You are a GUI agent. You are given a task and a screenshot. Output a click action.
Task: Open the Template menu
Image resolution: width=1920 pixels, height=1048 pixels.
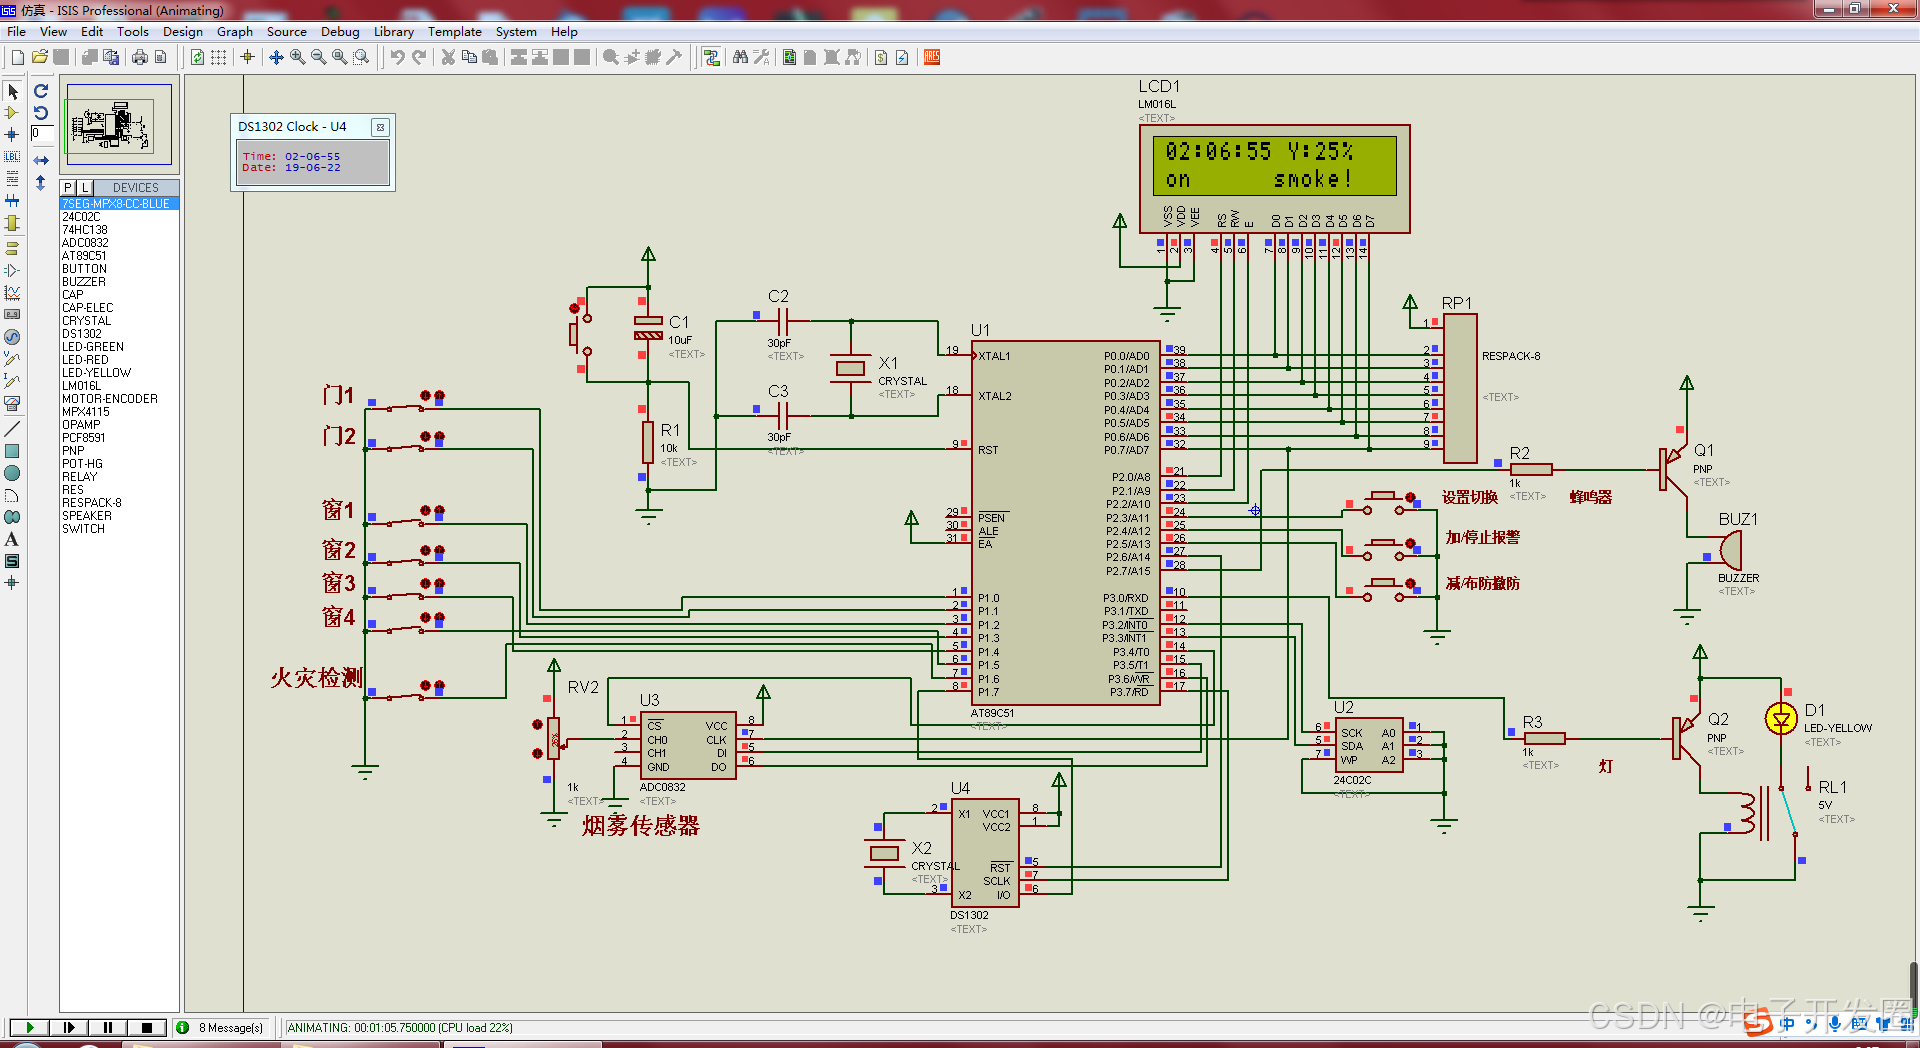click(455, 32)
